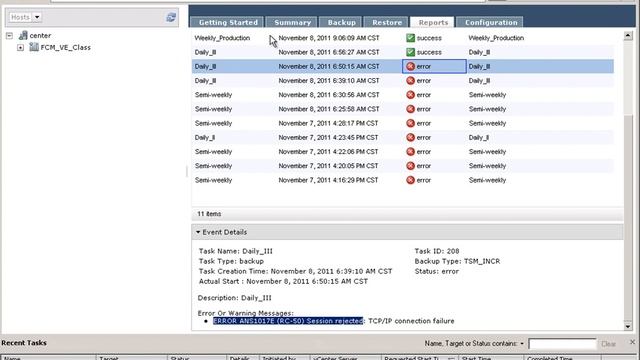The width and height of the screenshot is (640, 360).
Task: Open the Configuration tab
Action: click(491, 22)
